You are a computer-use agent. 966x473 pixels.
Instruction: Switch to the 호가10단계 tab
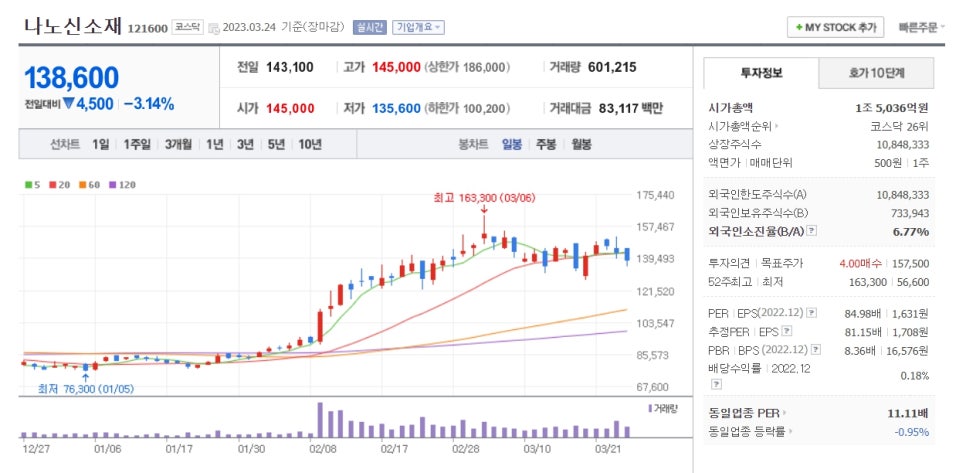876,73
